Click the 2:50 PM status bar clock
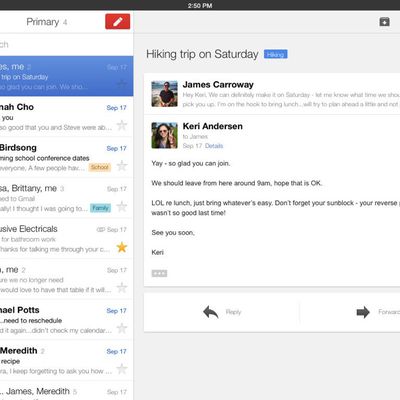Image resolution: width=400 pixels, height=400 pixels. (200, 5)
